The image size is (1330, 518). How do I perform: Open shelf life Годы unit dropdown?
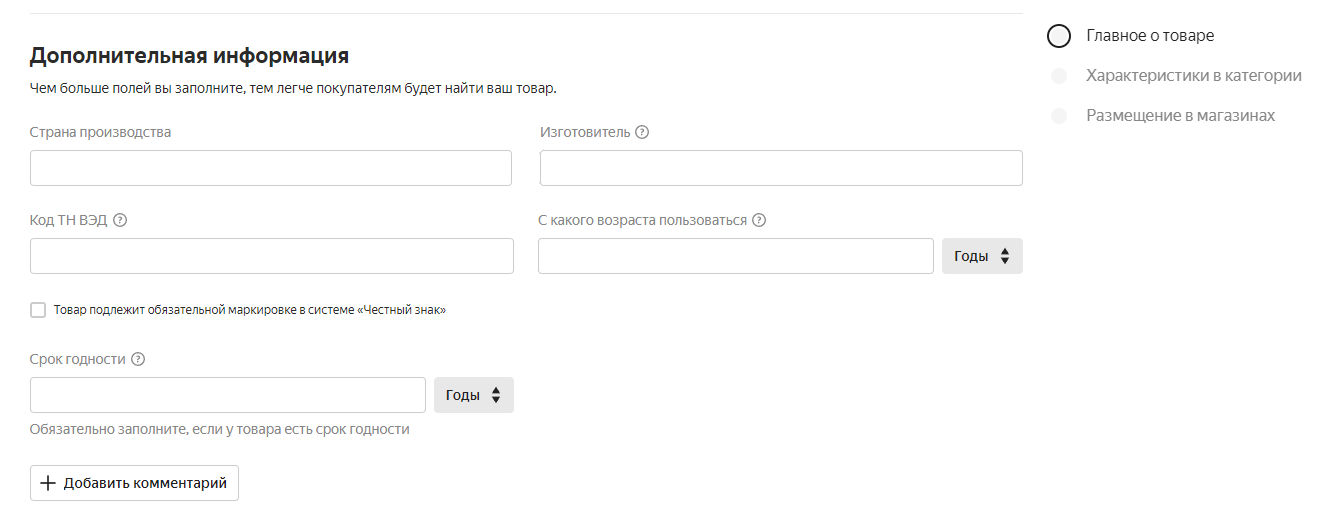click(x=473, y=395)
